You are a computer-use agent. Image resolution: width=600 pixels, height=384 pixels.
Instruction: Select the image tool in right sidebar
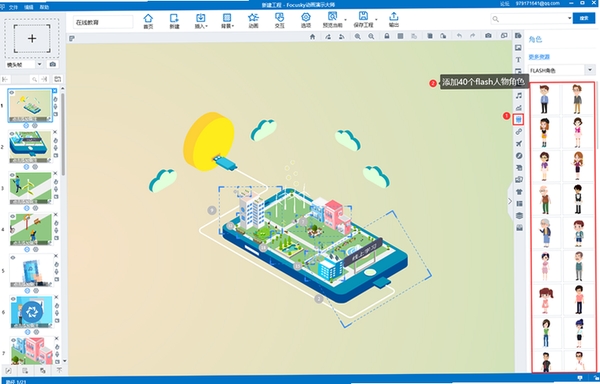[x=518, y=48]
